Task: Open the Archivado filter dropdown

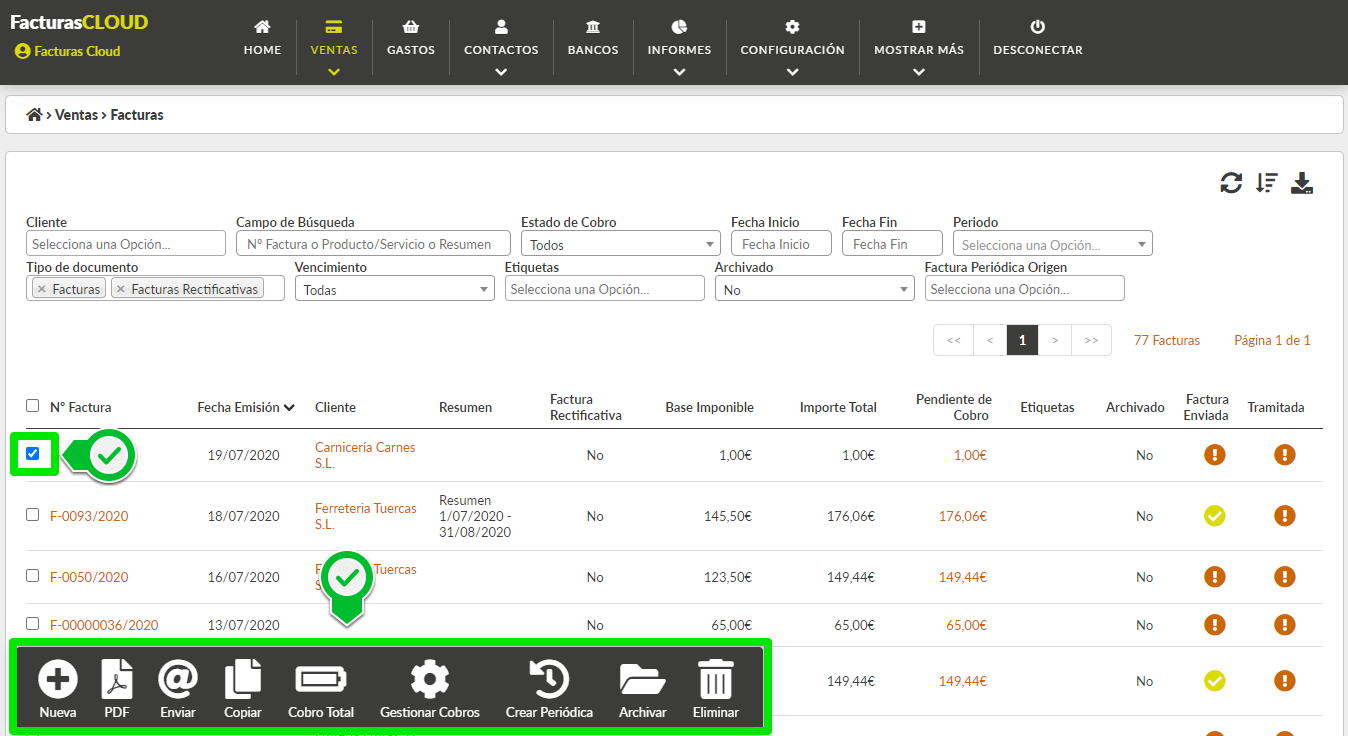Action: pyautogui.click(x=814, y=289)
